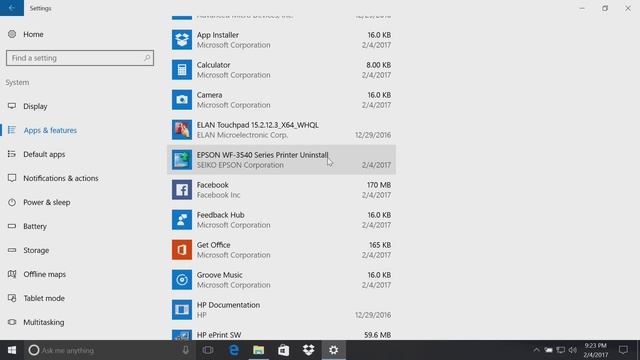
Task: Open the Action Center notifications icon
Action: coord(623,350)
